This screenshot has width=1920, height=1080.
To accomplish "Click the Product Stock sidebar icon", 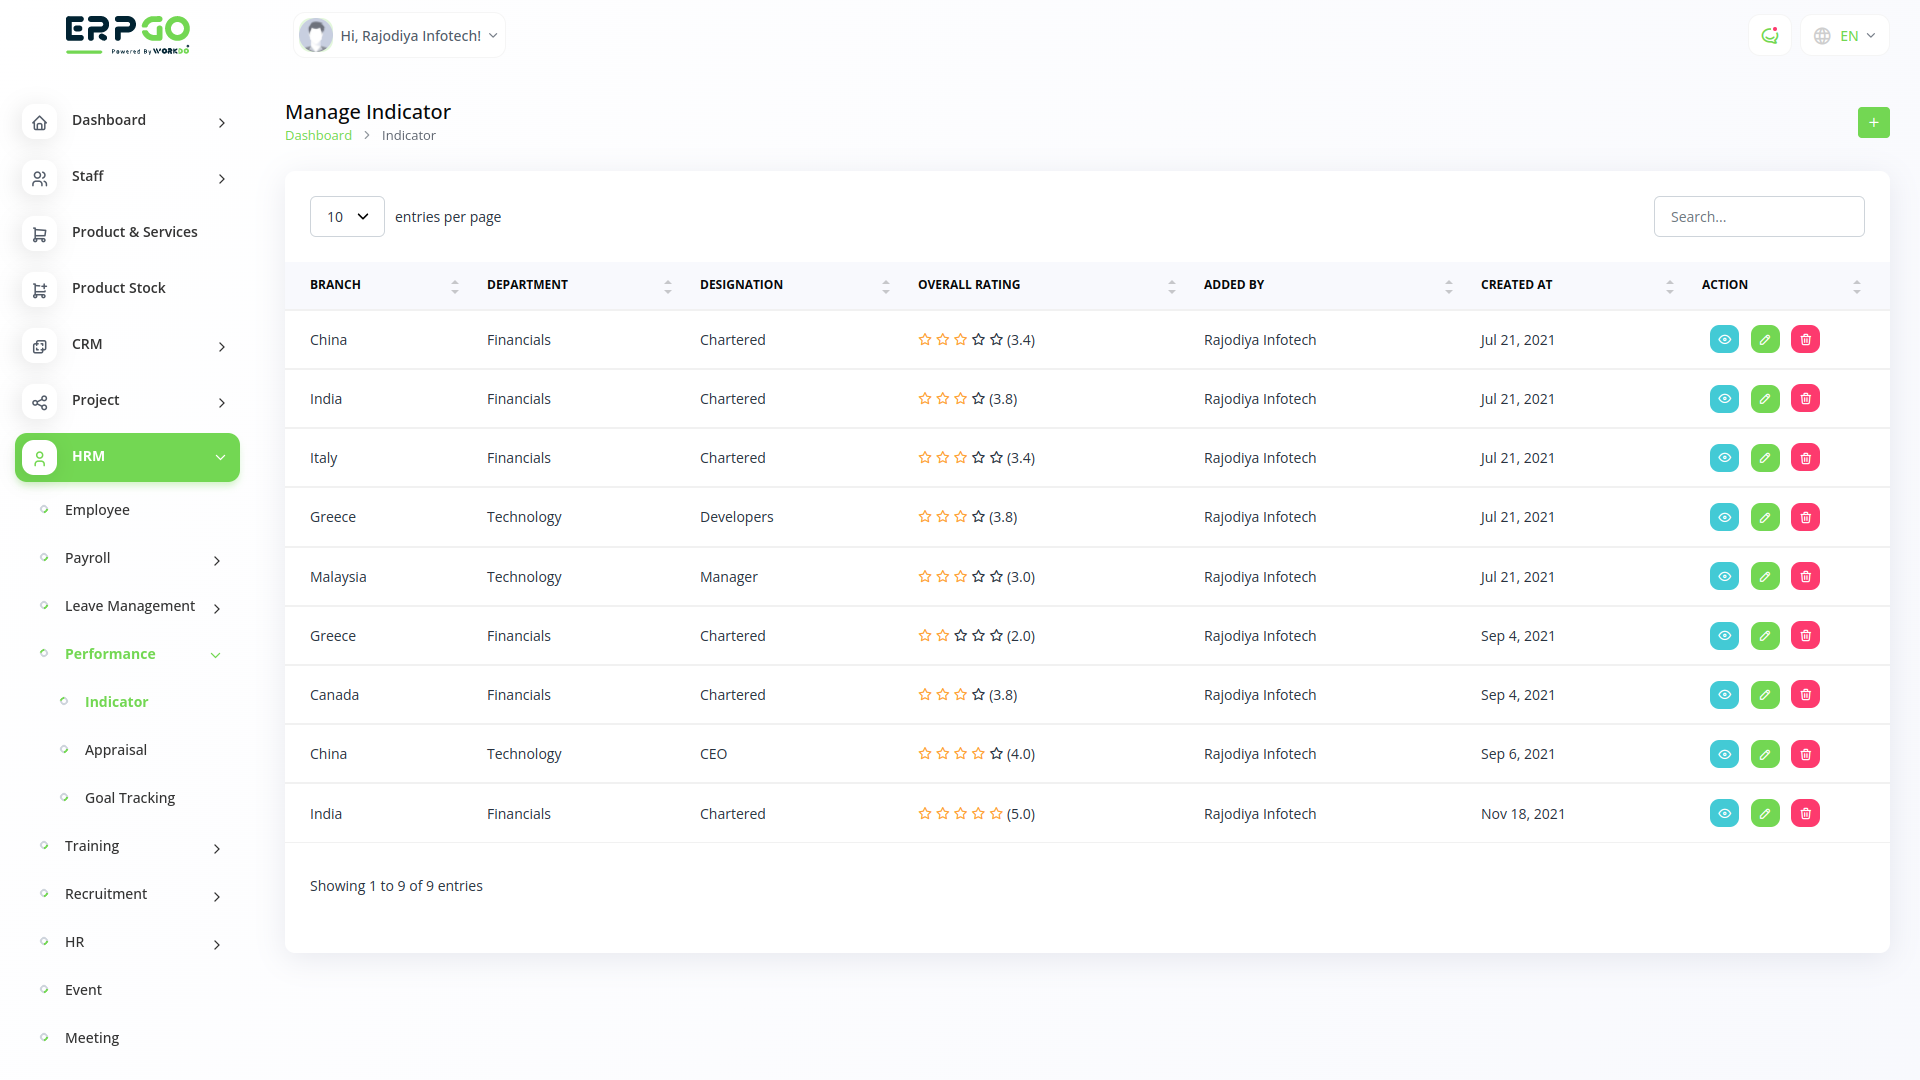I will pos(39,289).
